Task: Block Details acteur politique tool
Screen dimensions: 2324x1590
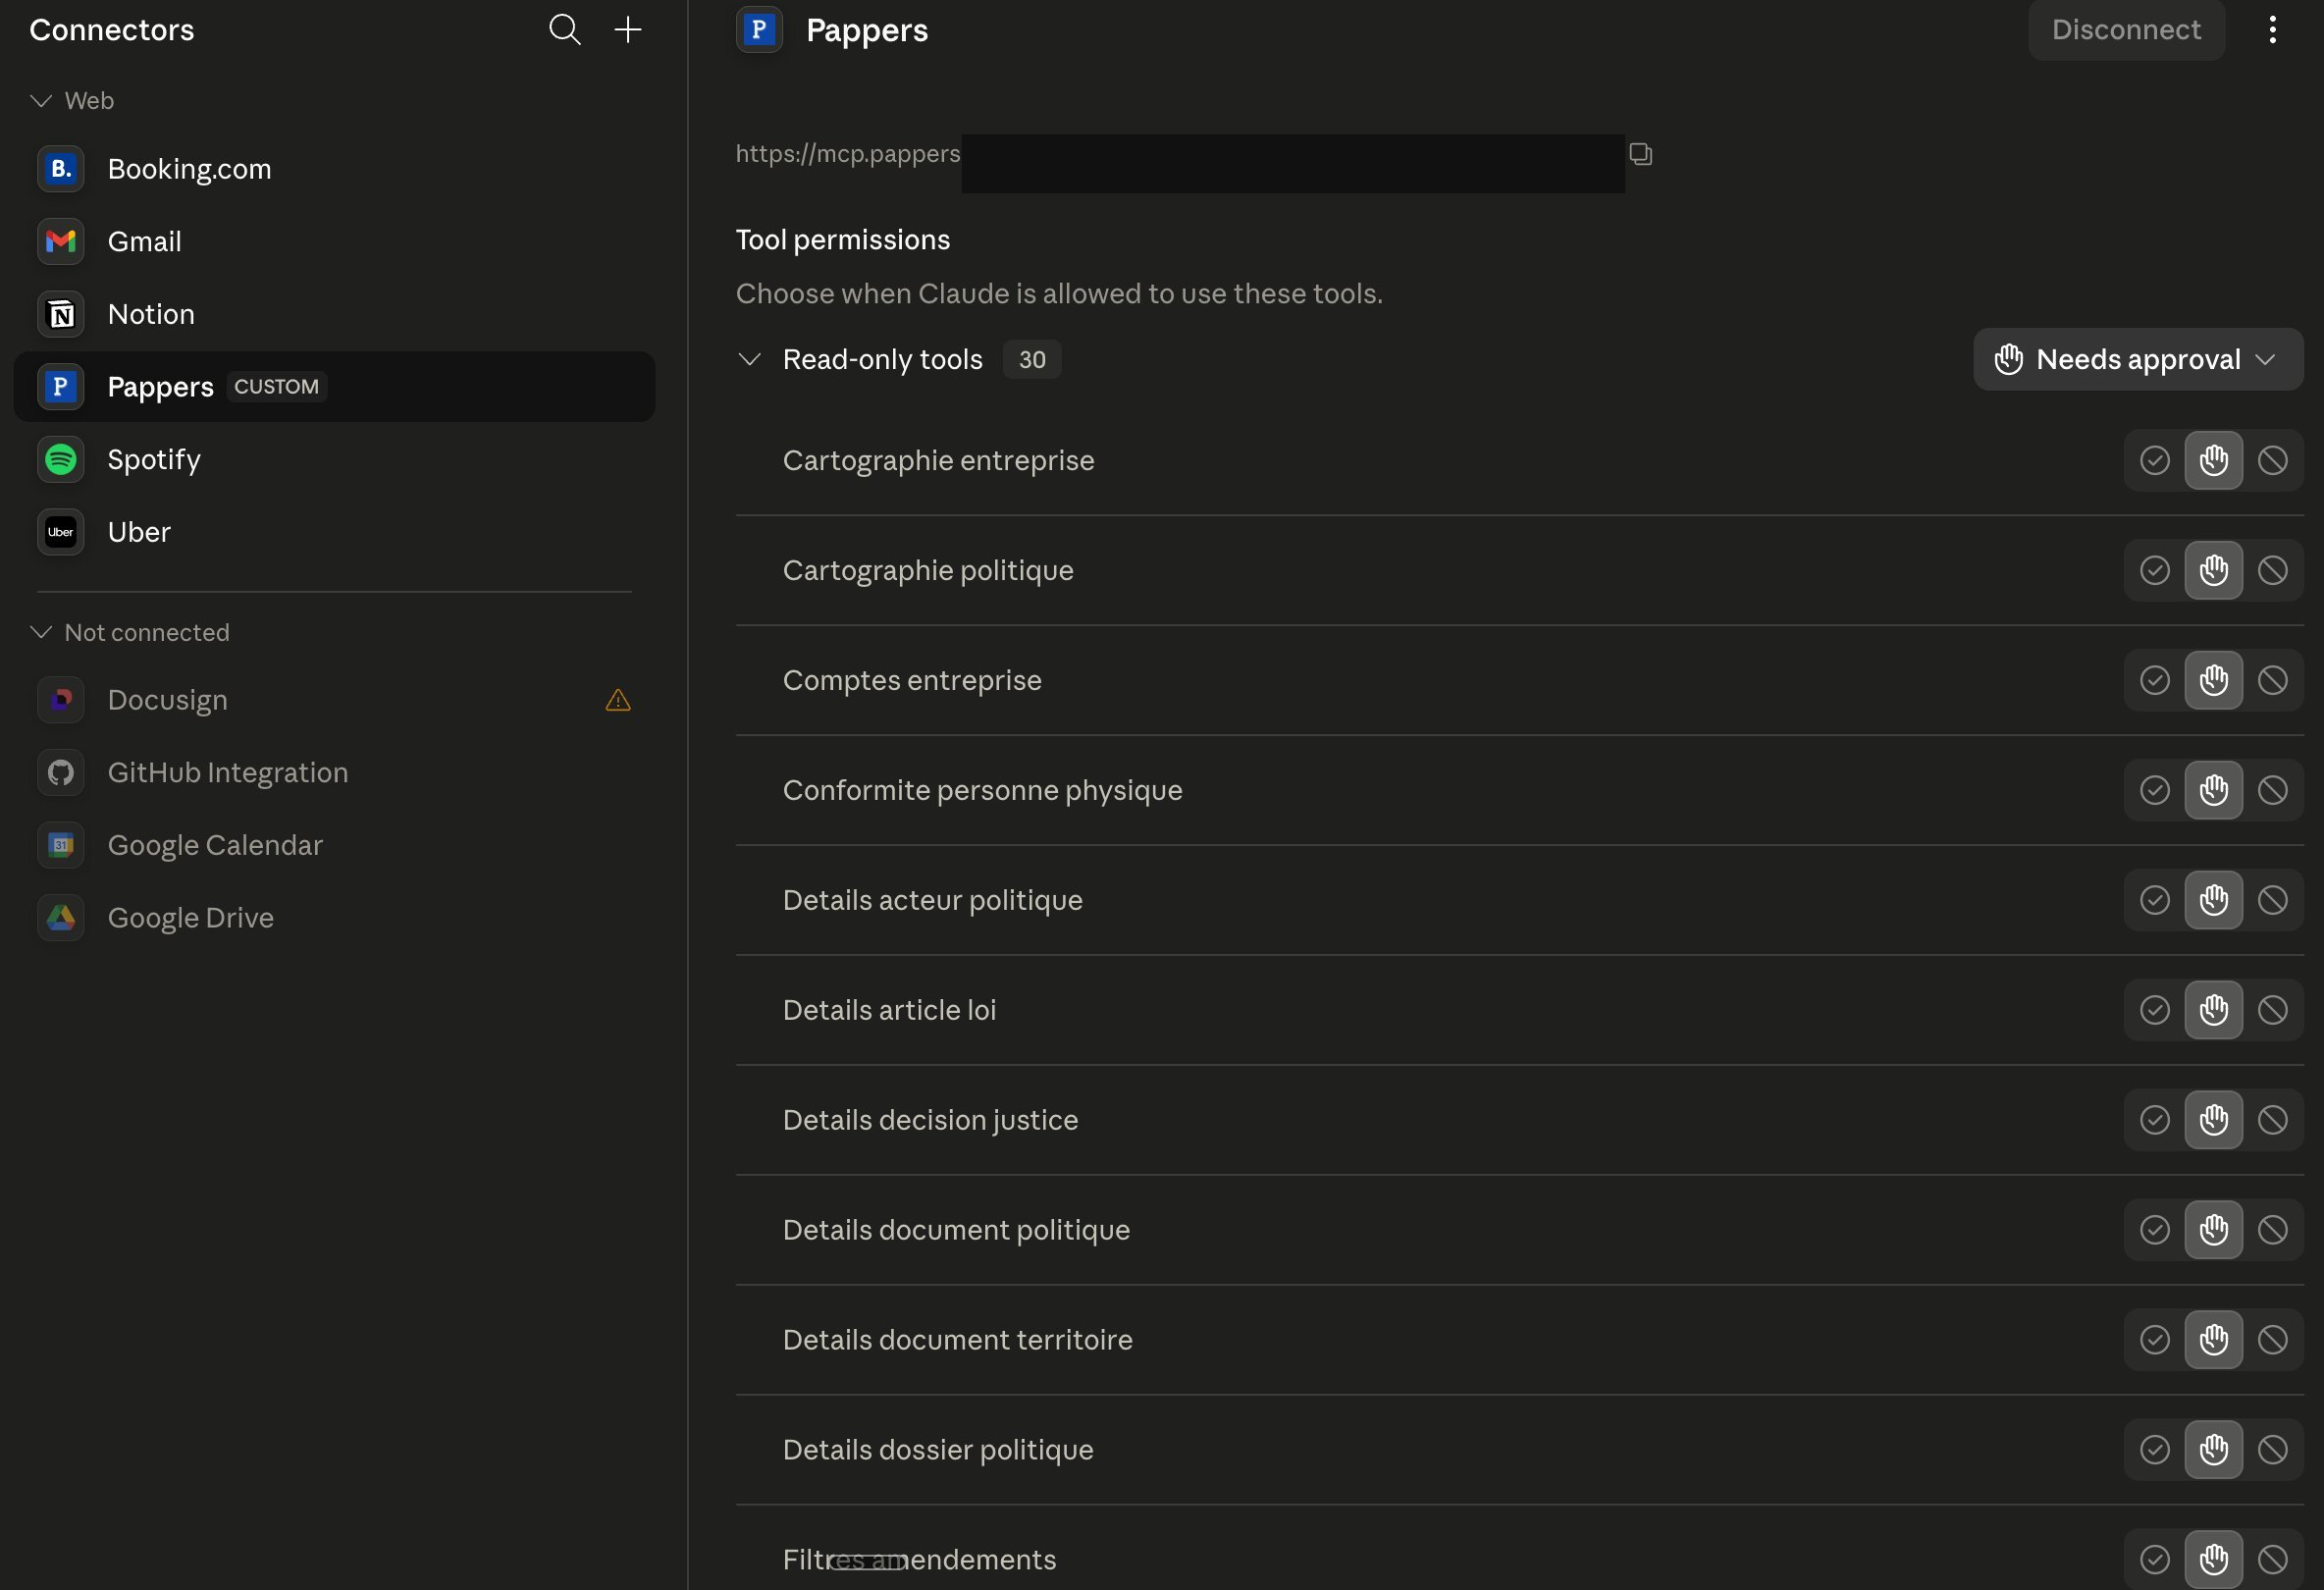Action: pos(2272,900)
